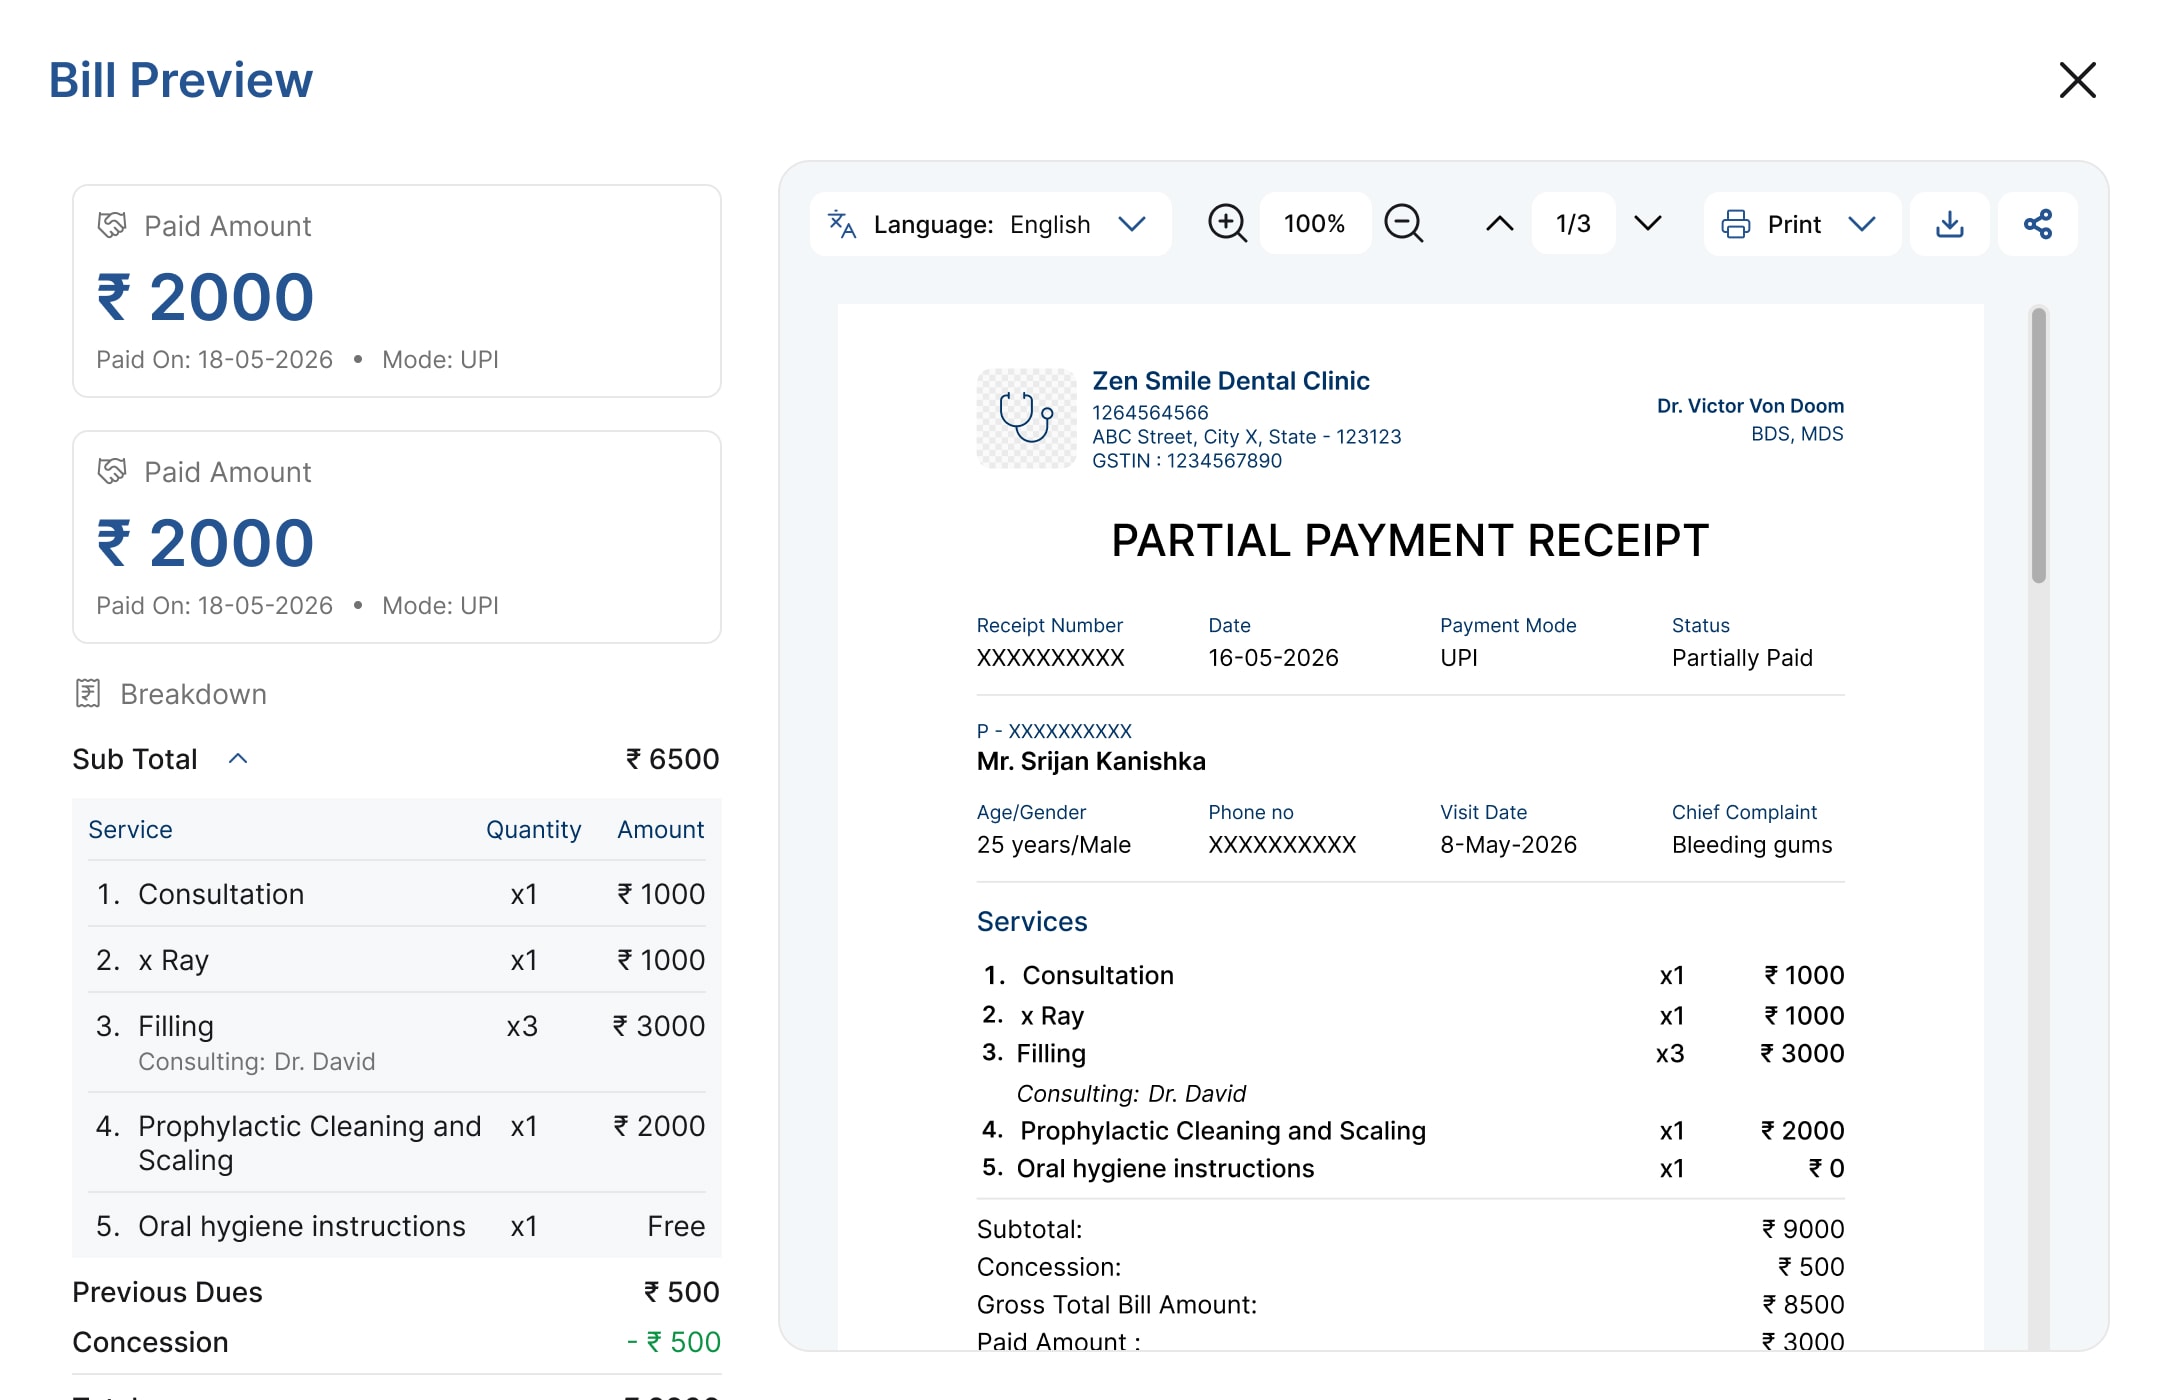Click patient name Mr. Srijan Kanishka
The image size is (2158, 1400).
(1091, 762)
